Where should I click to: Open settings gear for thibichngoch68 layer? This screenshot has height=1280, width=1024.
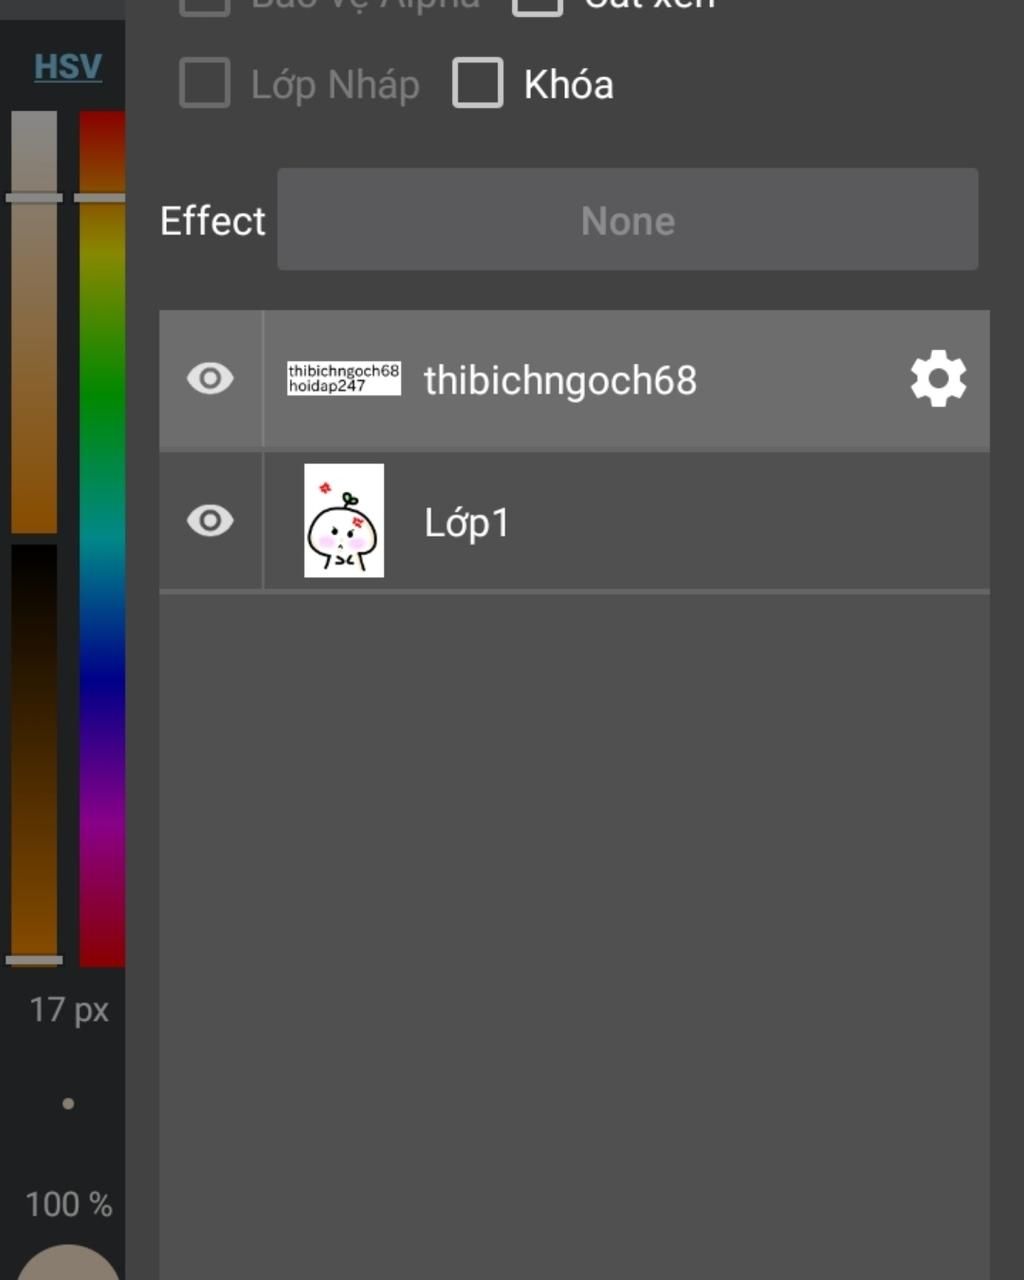(938, 379)
